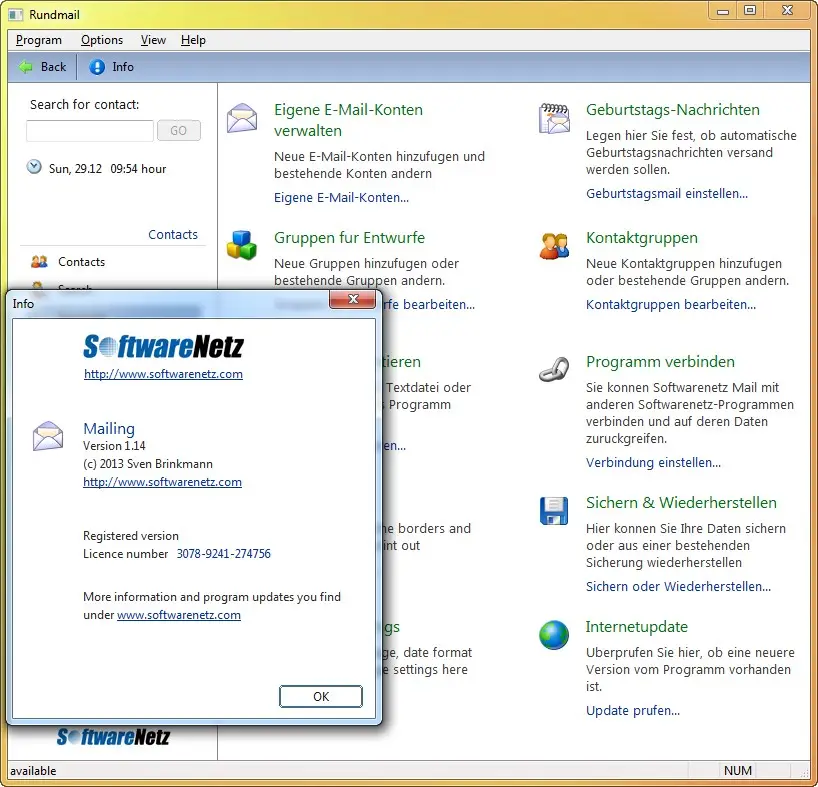The height and width of the screenshot is (787, 818).
Task: Click the green Back arrow icon
Action: 26,67
